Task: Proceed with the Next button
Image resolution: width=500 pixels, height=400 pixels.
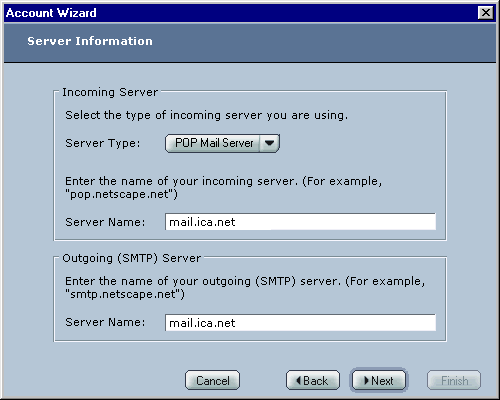Action: (x=379, y=380)
